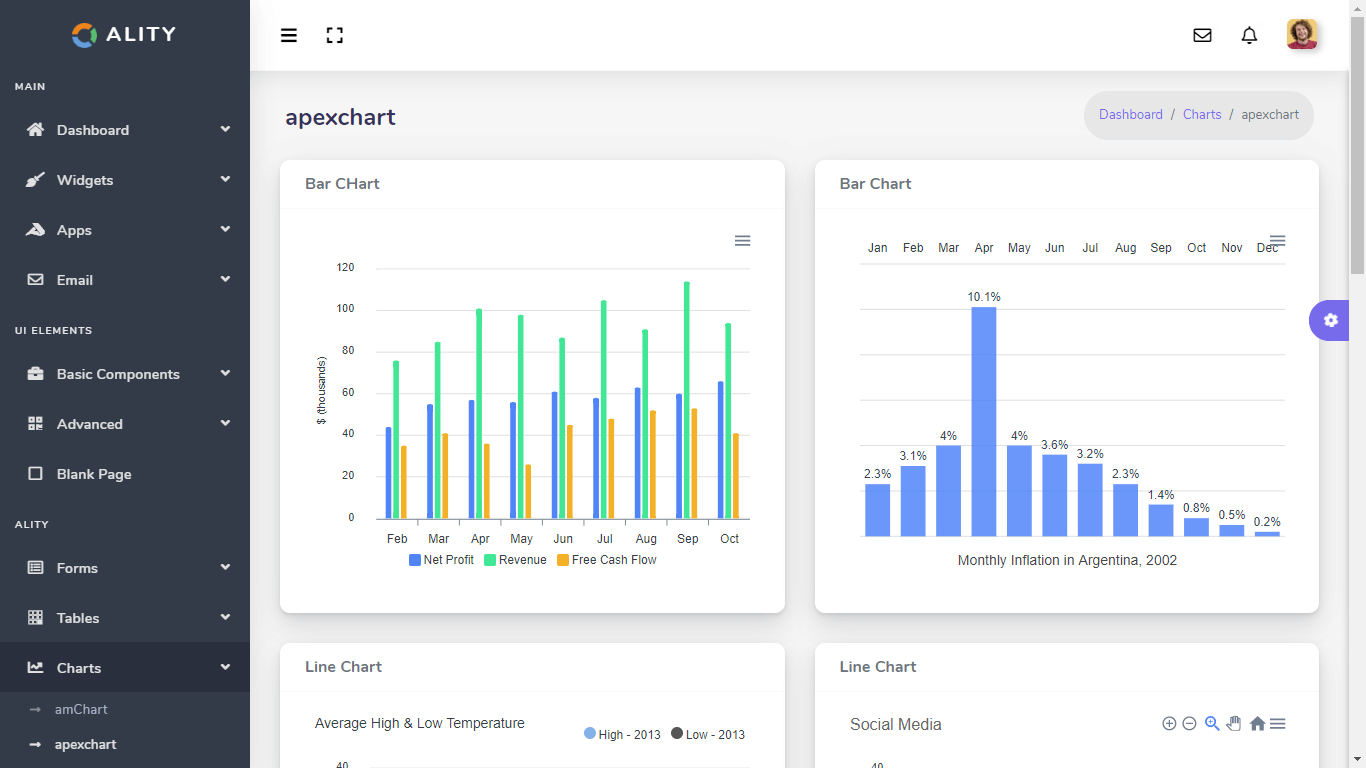1366x768 pixels.
Task: Open the amChart submenu item
Action: click(81, 709)
